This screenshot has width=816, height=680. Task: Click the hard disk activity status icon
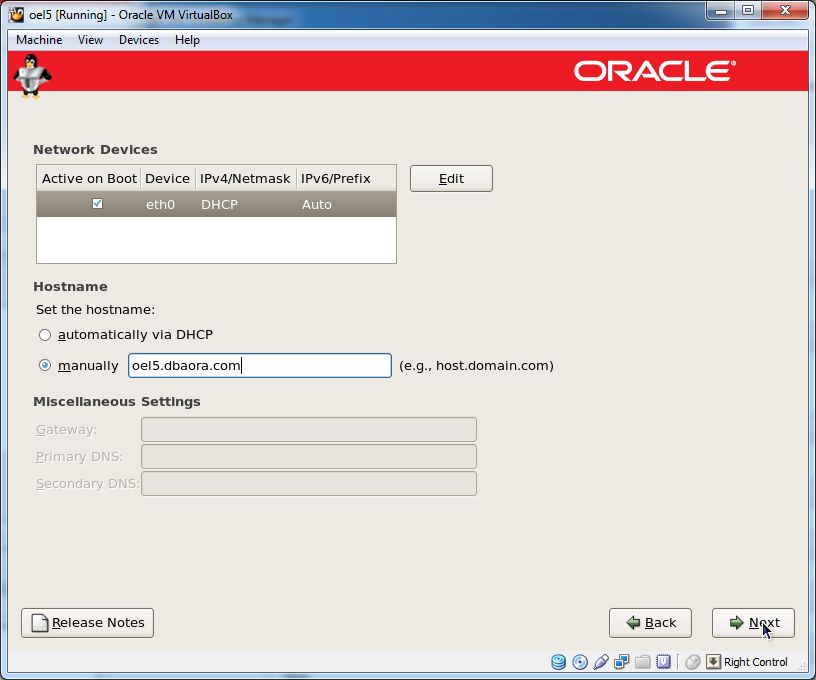pos(558,662)
